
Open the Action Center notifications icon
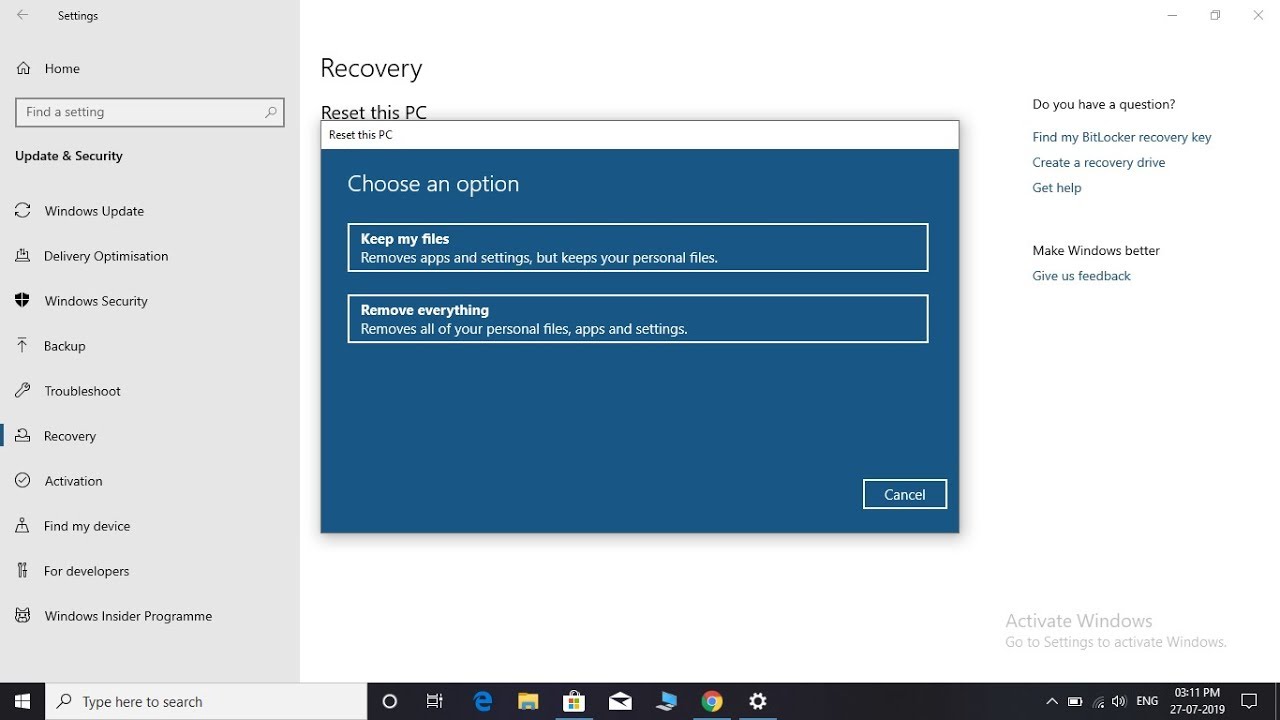1249,701
